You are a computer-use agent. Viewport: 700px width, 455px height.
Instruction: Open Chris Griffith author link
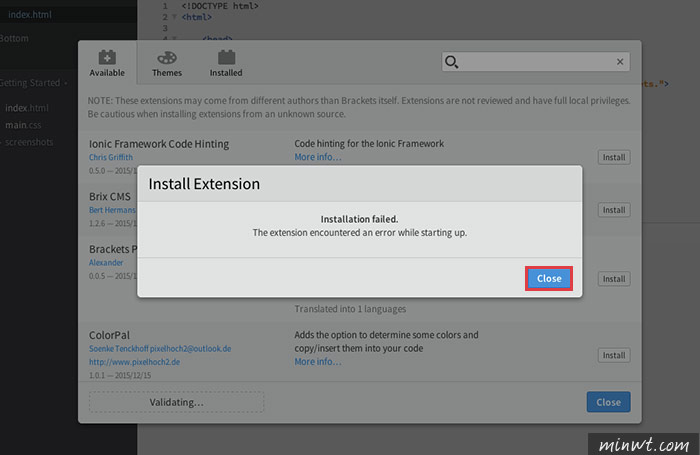point(111,157)
